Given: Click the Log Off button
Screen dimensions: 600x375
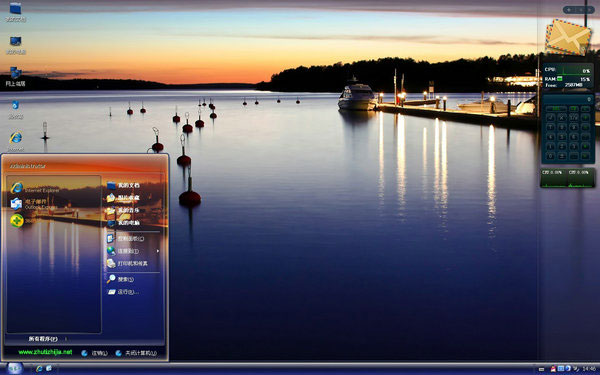Looking at the screenshot, I should [95, 353].
